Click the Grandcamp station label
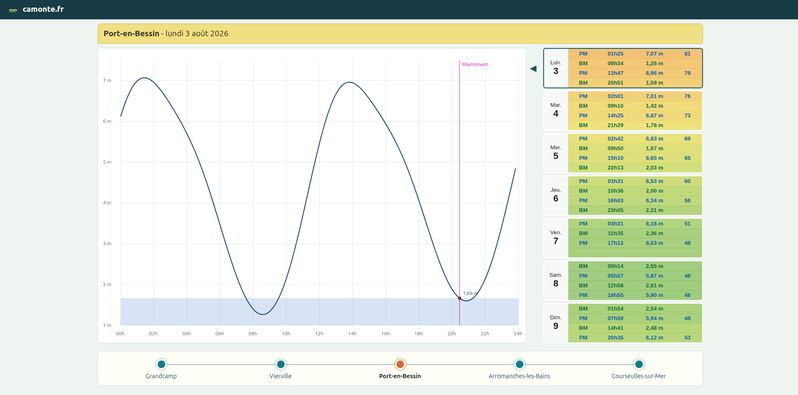Screen dimensions: 798x395 (x=161, y=376)
